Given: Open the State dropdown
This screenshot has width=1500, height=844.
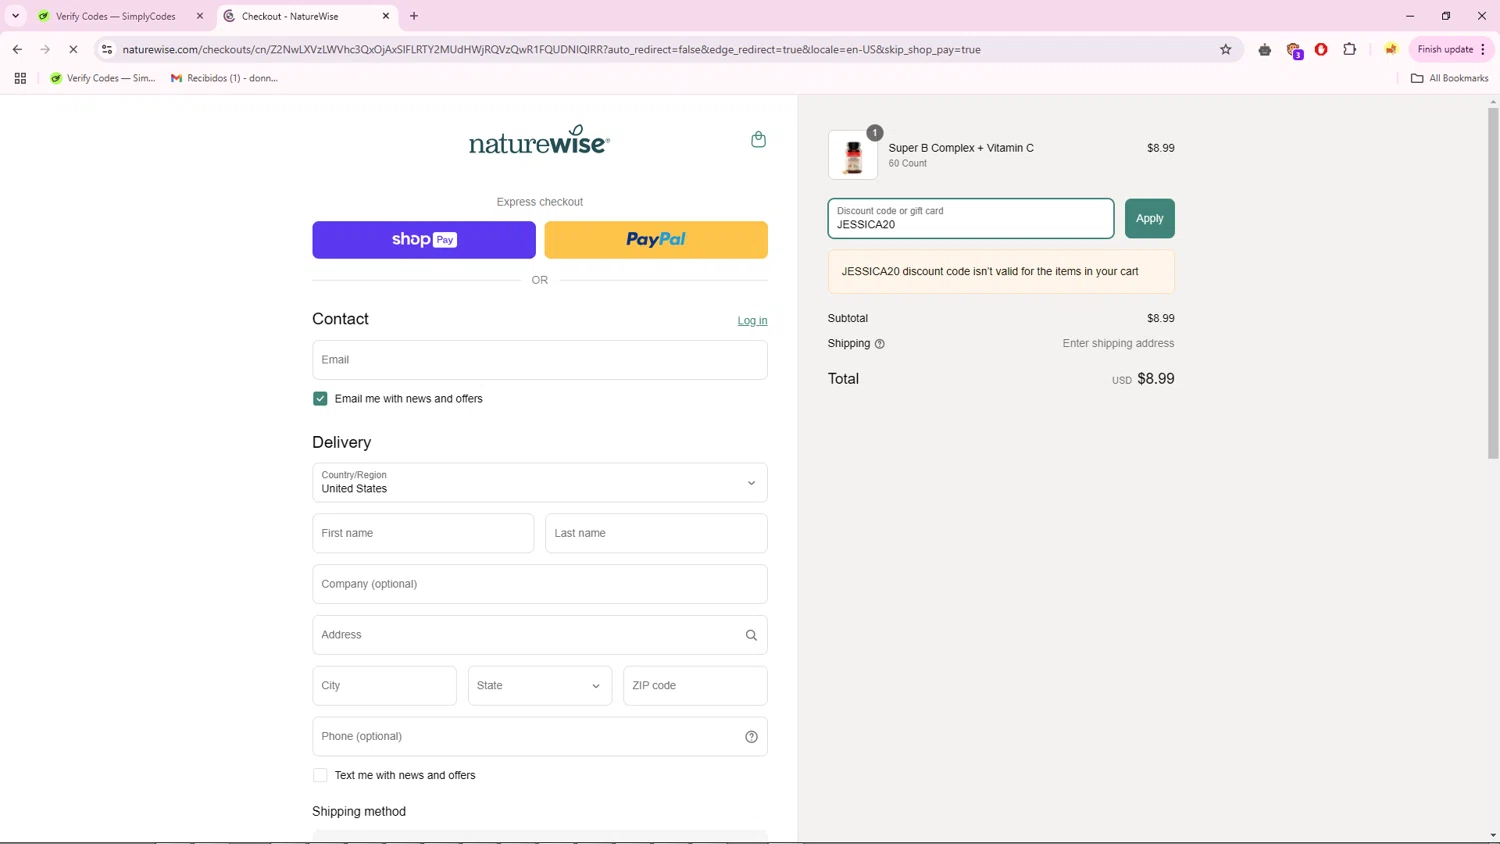Looking at the screenshot, I should tap(539, 686).
